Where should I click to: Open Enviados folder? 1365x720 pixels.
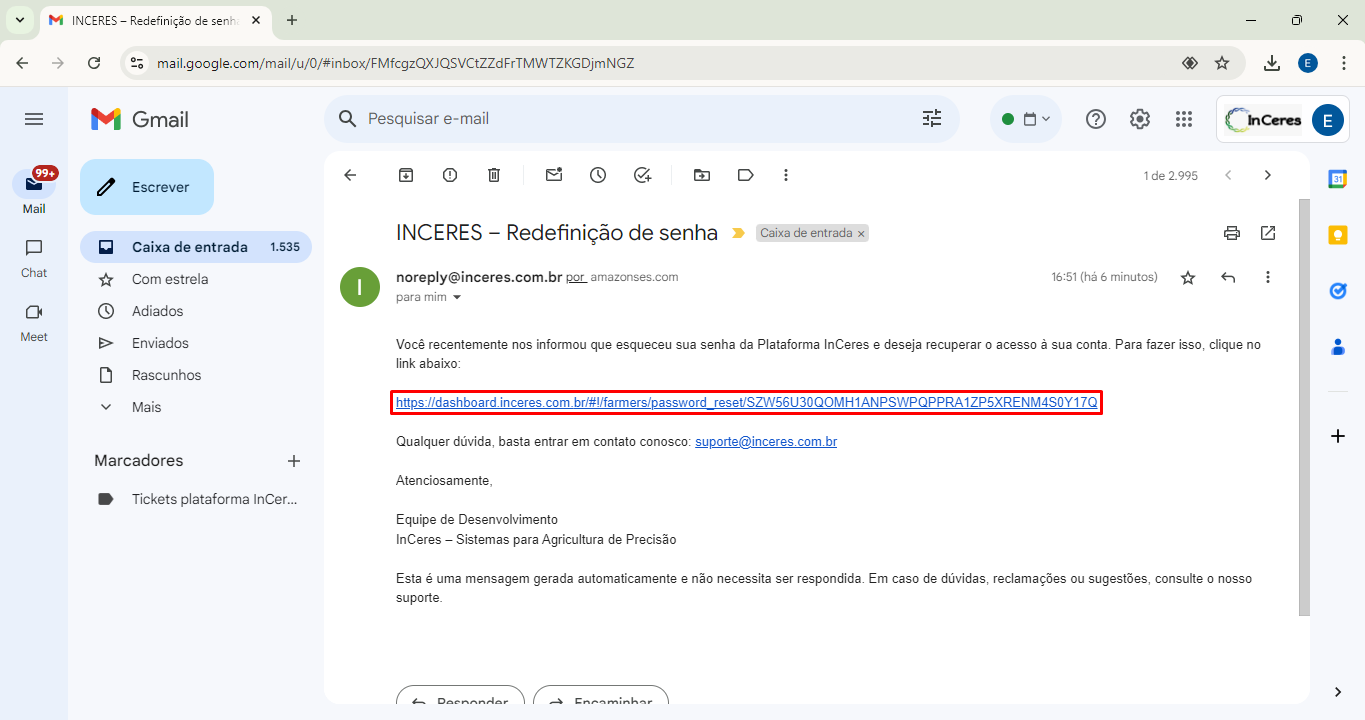[195, 343]
